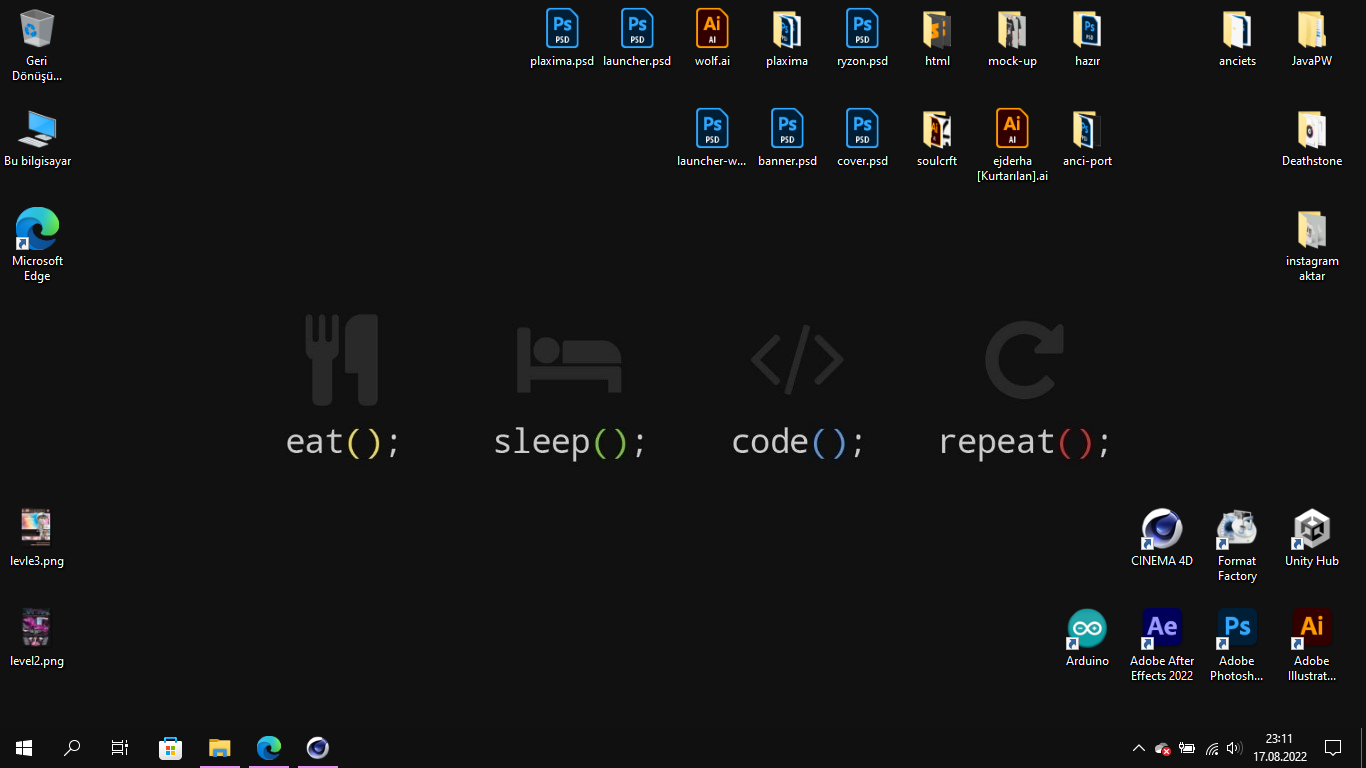
Task: Open Task View on the taskbar
Action: pos(120,748)
